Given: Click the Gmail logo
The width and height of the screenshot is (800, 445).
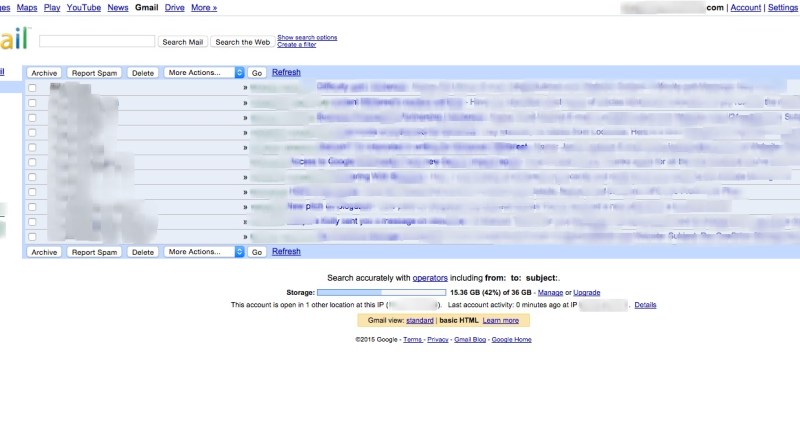Looking at the screenshot, I should pyautogui.click(x=14, y=39).
